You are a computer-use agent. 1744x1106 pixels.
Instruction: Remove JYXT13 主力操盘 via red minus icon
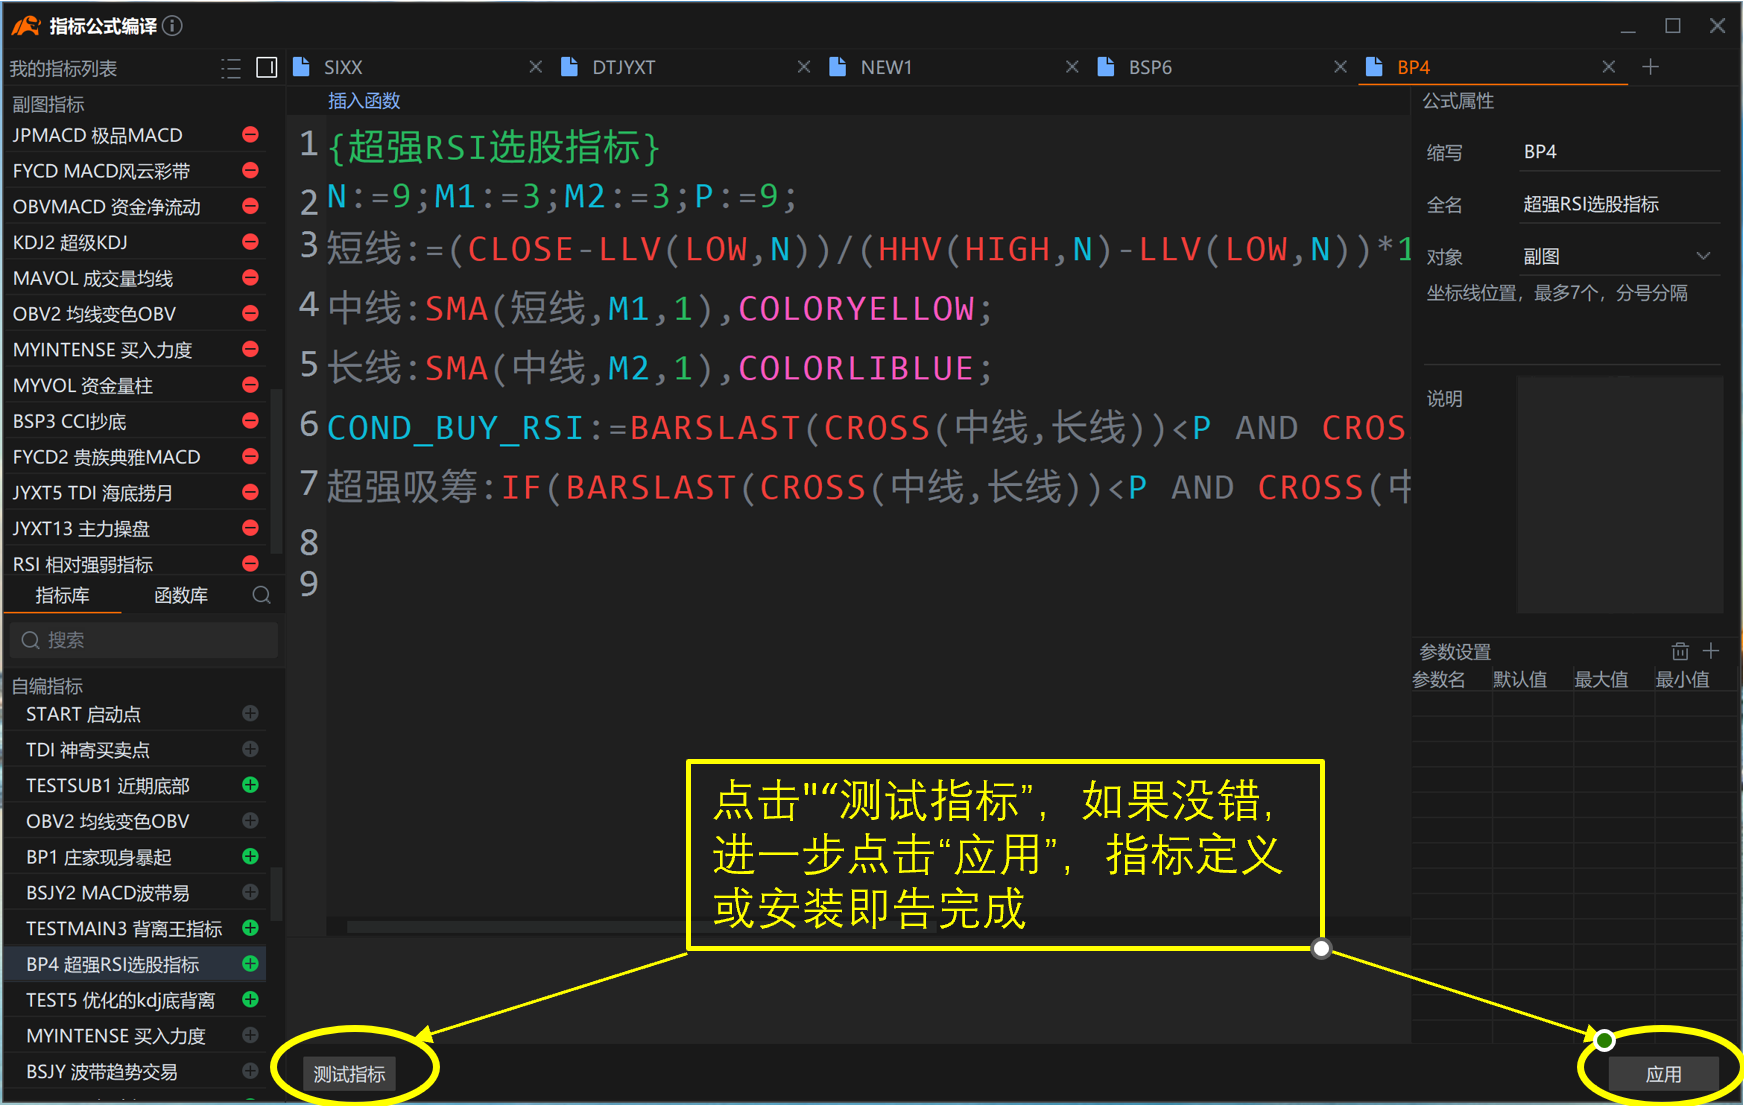250,528
